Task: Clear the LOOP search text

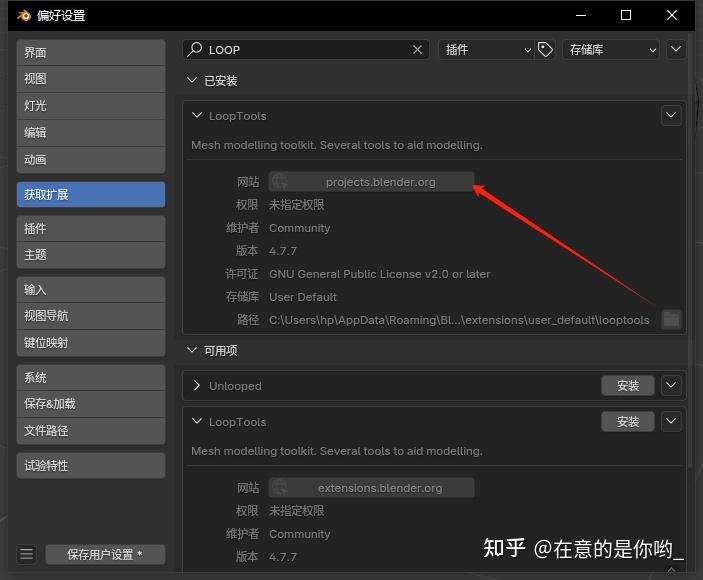Action: pos(417,49)
